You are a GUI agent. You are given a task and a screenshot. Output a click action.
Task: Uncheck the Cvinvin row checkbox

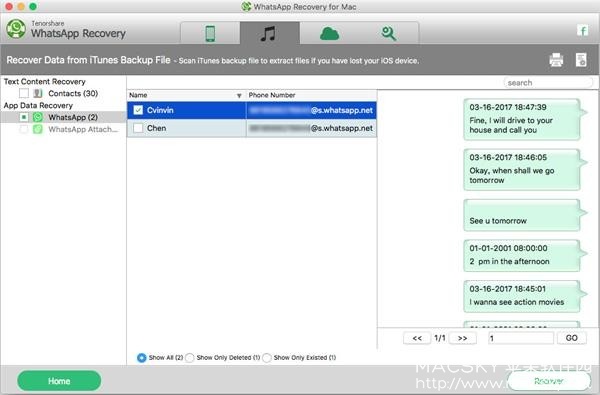[x=138, y=110]
